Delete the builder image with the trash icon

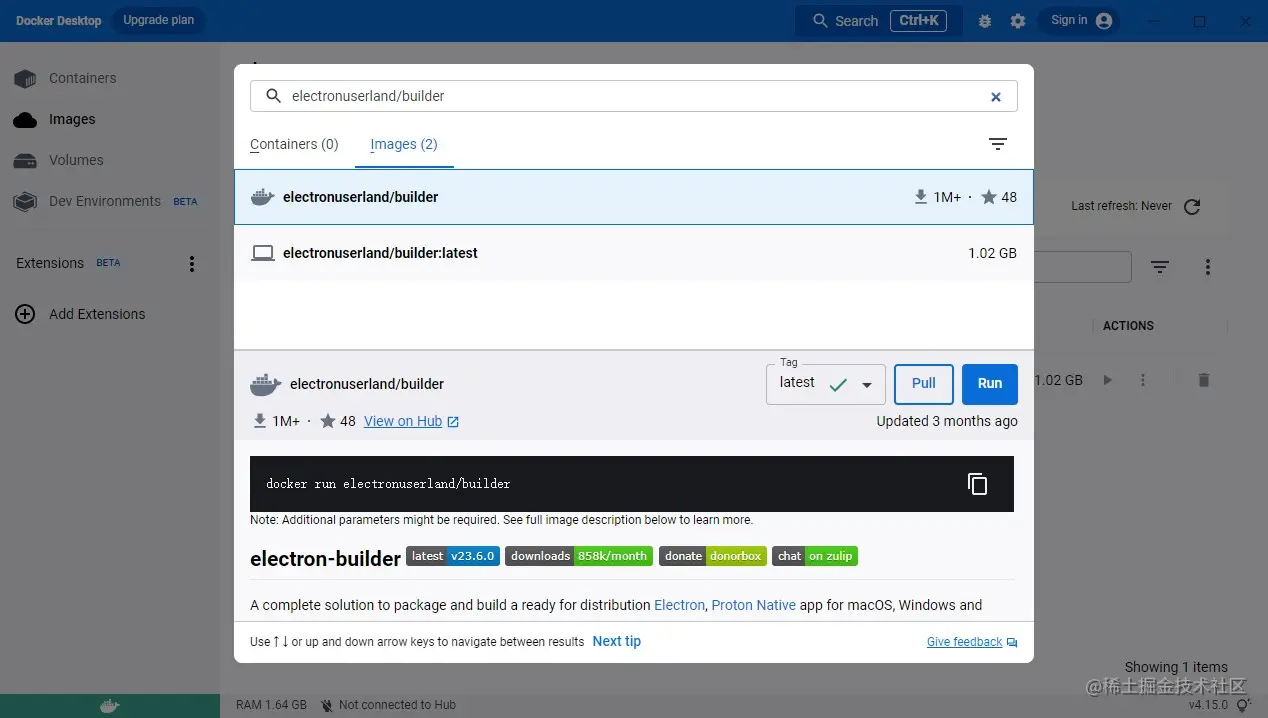1203,380
